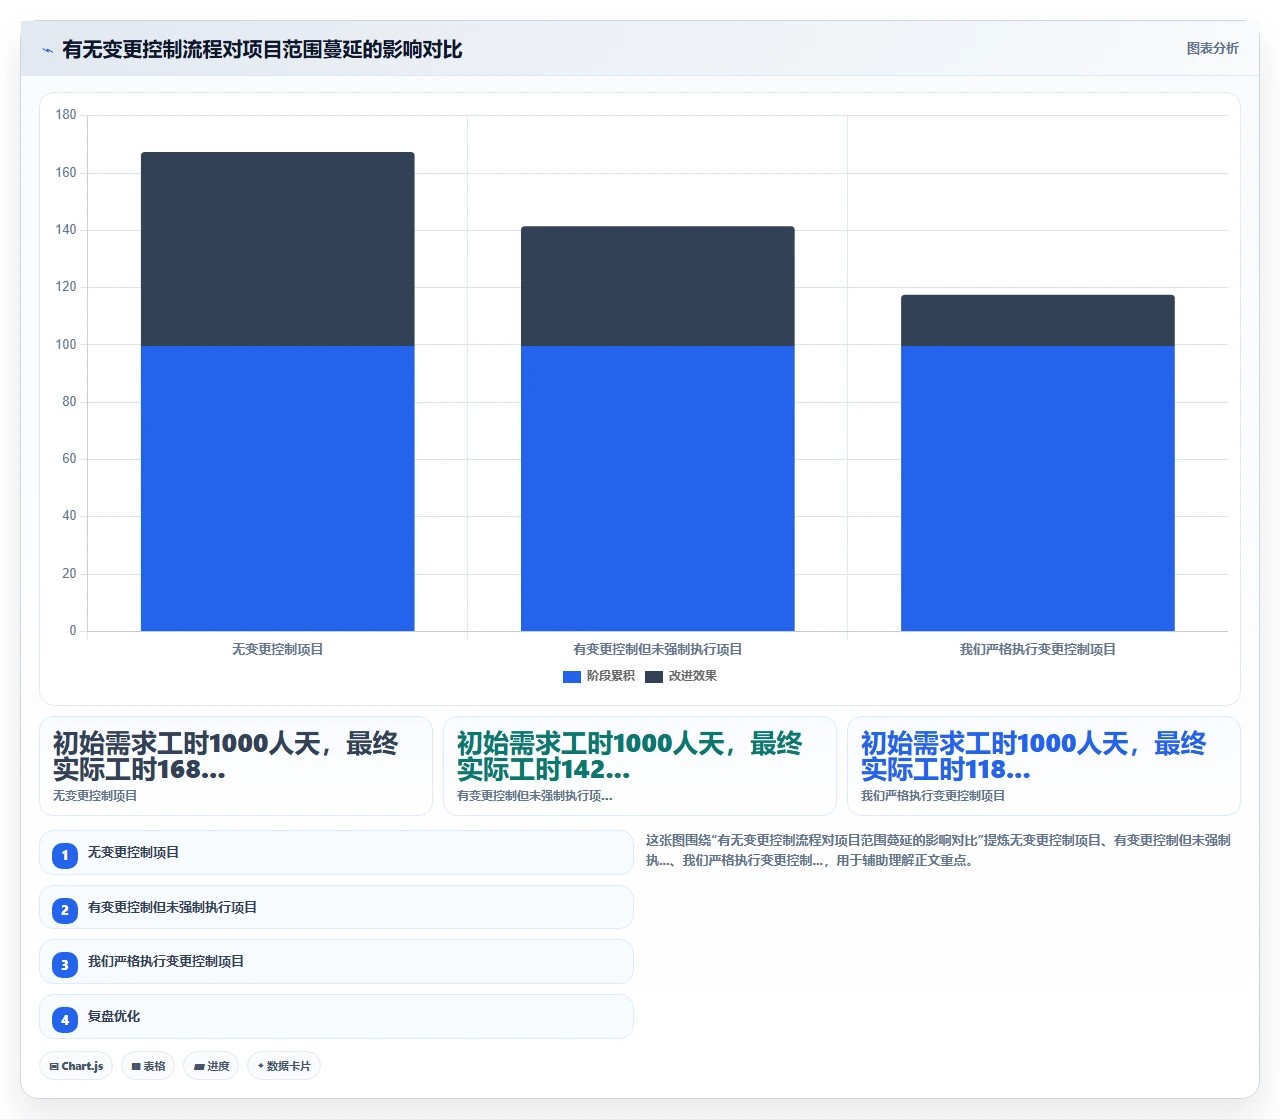Select step 2 有变更控制但未强制执行项目
The image size is (1280, 1120).
click(x=336, y=907)
